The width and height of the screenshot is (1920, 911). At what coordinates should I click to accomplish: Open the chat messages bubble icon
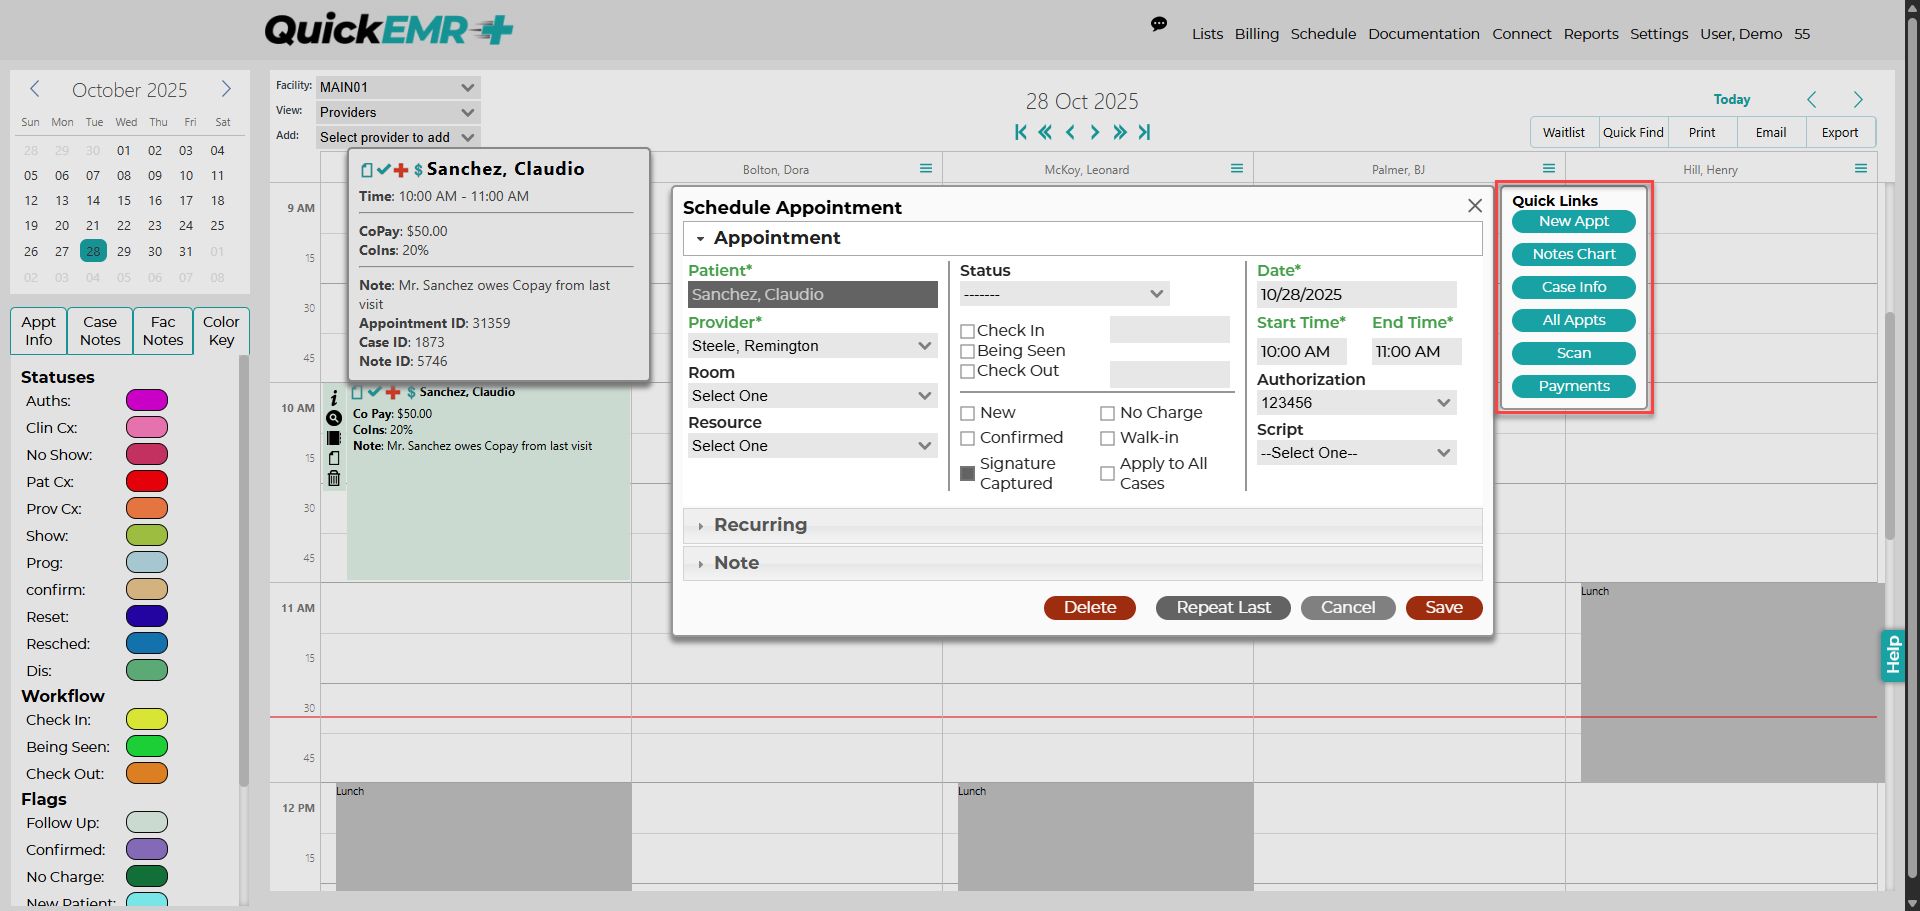1159,24
